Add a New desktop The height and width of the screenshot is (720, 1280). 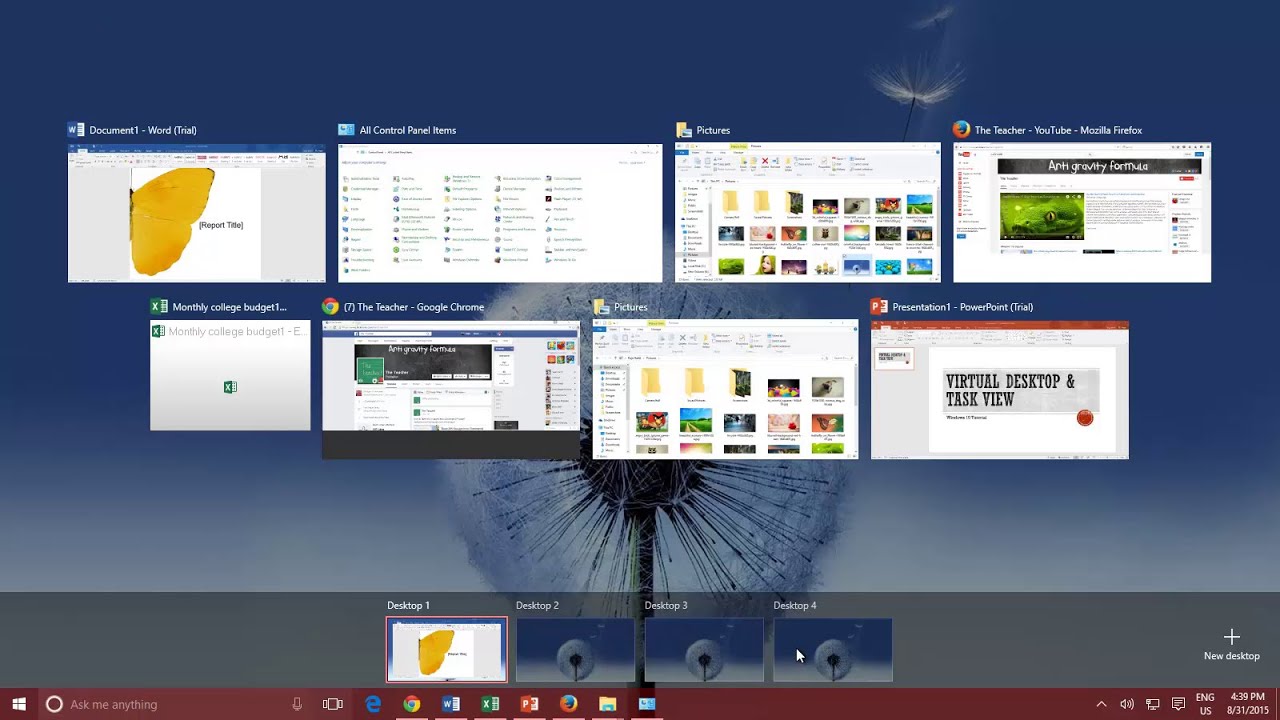(x=1231, y=644)
